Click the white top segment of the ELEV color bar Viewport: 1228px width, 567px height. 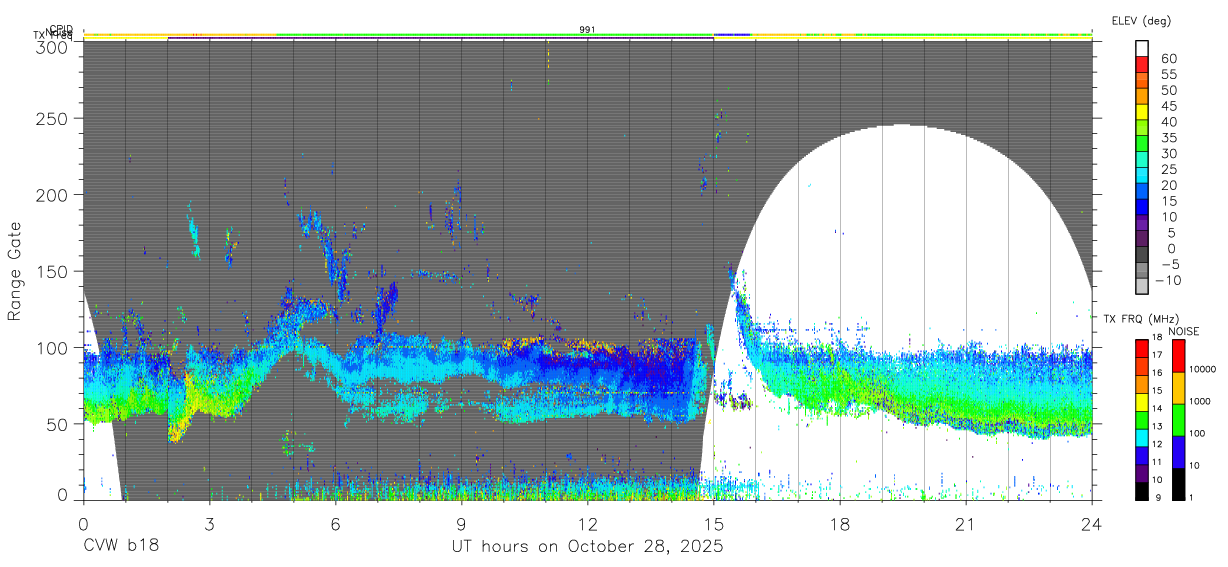point(1142,49)
